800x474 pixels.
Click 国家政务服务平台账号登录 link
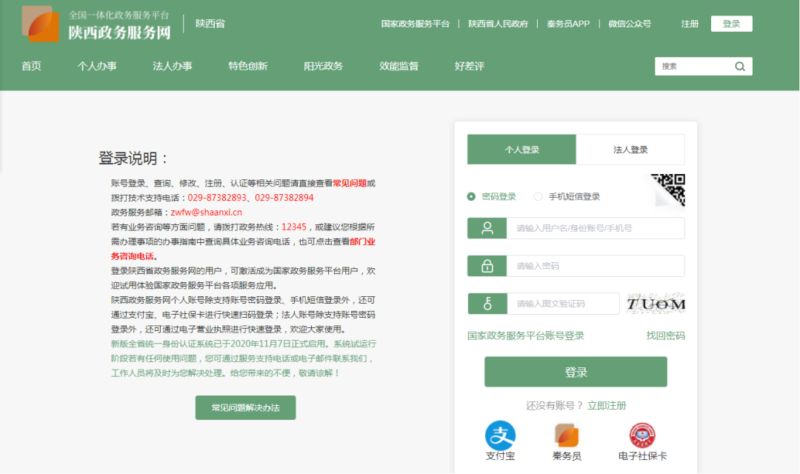coord(526,336)
